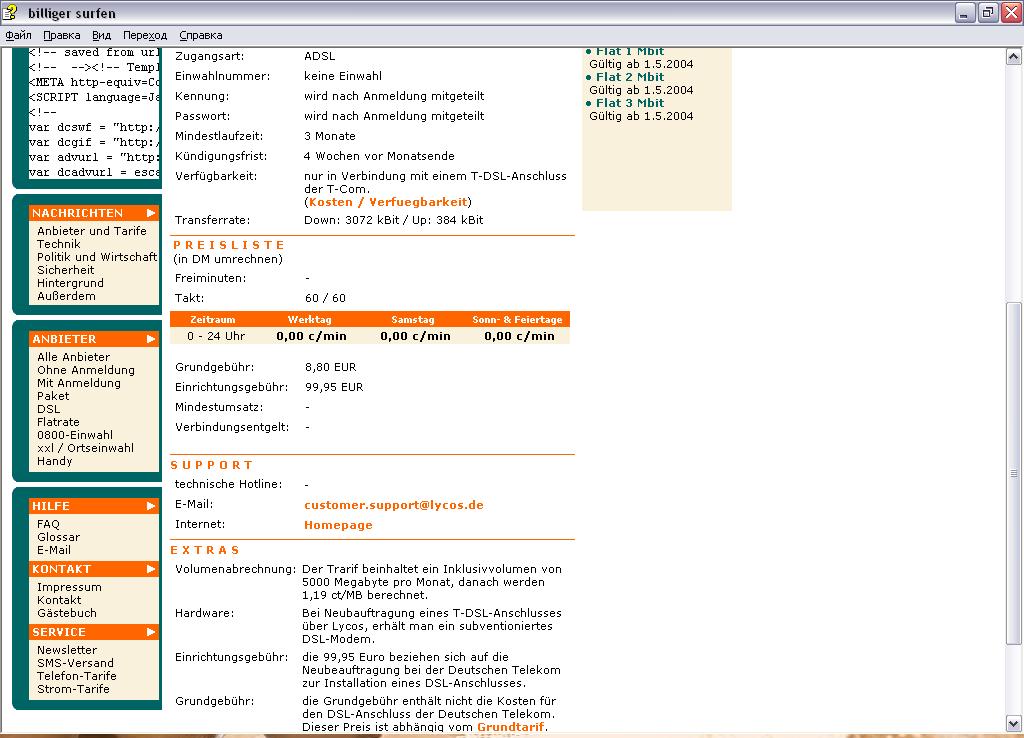Image resolution: width=1024 pixels, height=738 pixels.
Task: Open the Файл menu
Action: pos(18,35)
